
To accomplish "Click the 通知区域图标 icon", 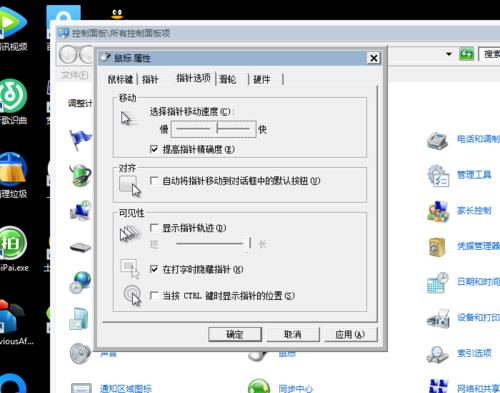I will click(81, 387).
